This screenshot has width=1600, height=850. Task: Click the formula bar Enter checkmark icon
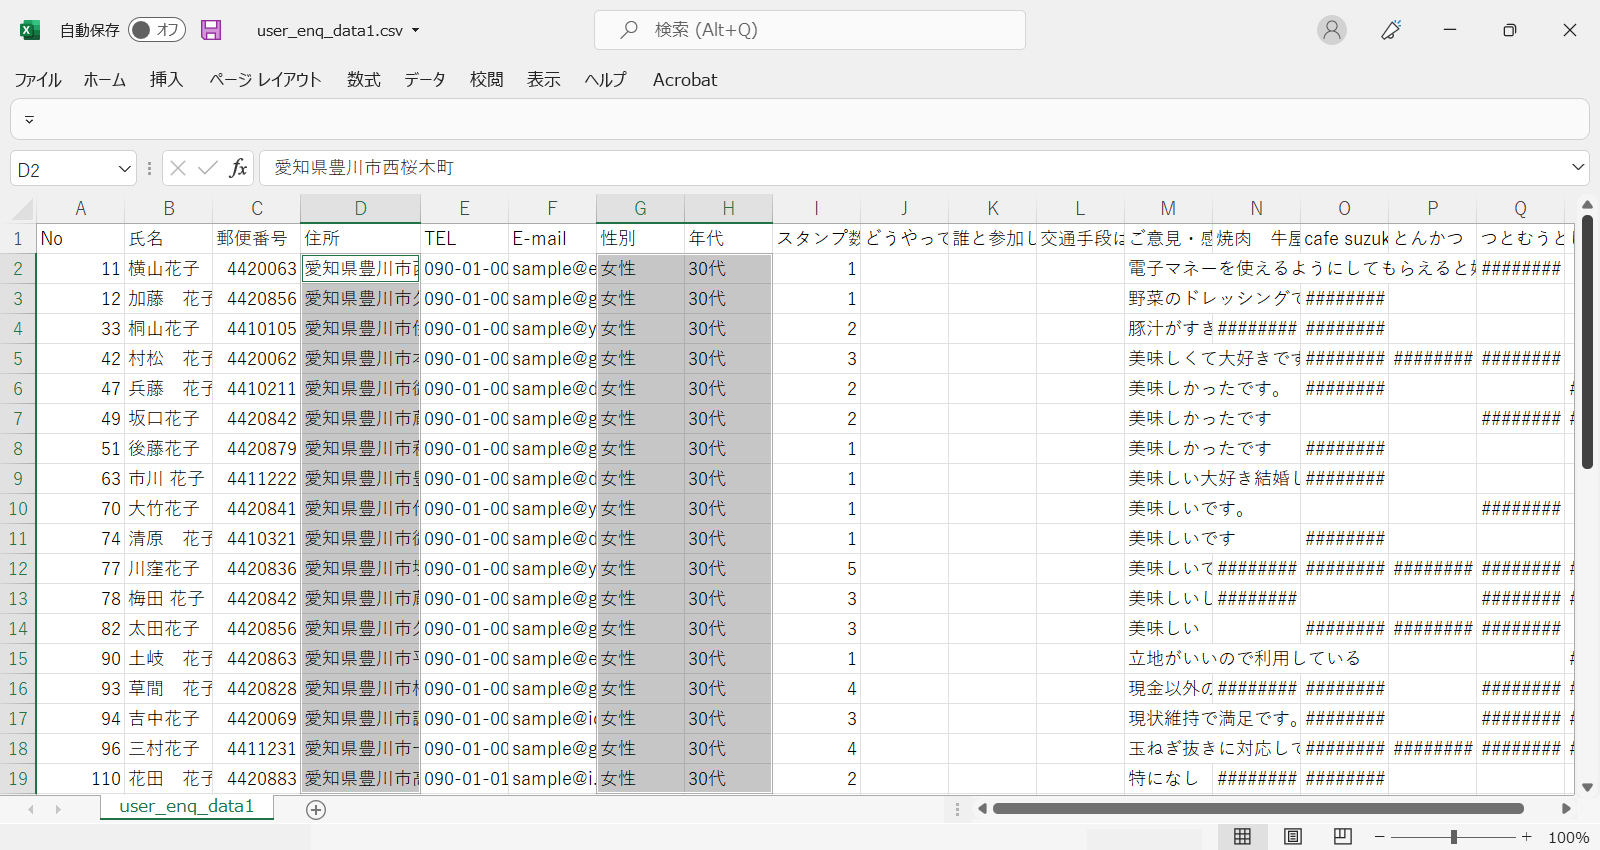point(208,168)
